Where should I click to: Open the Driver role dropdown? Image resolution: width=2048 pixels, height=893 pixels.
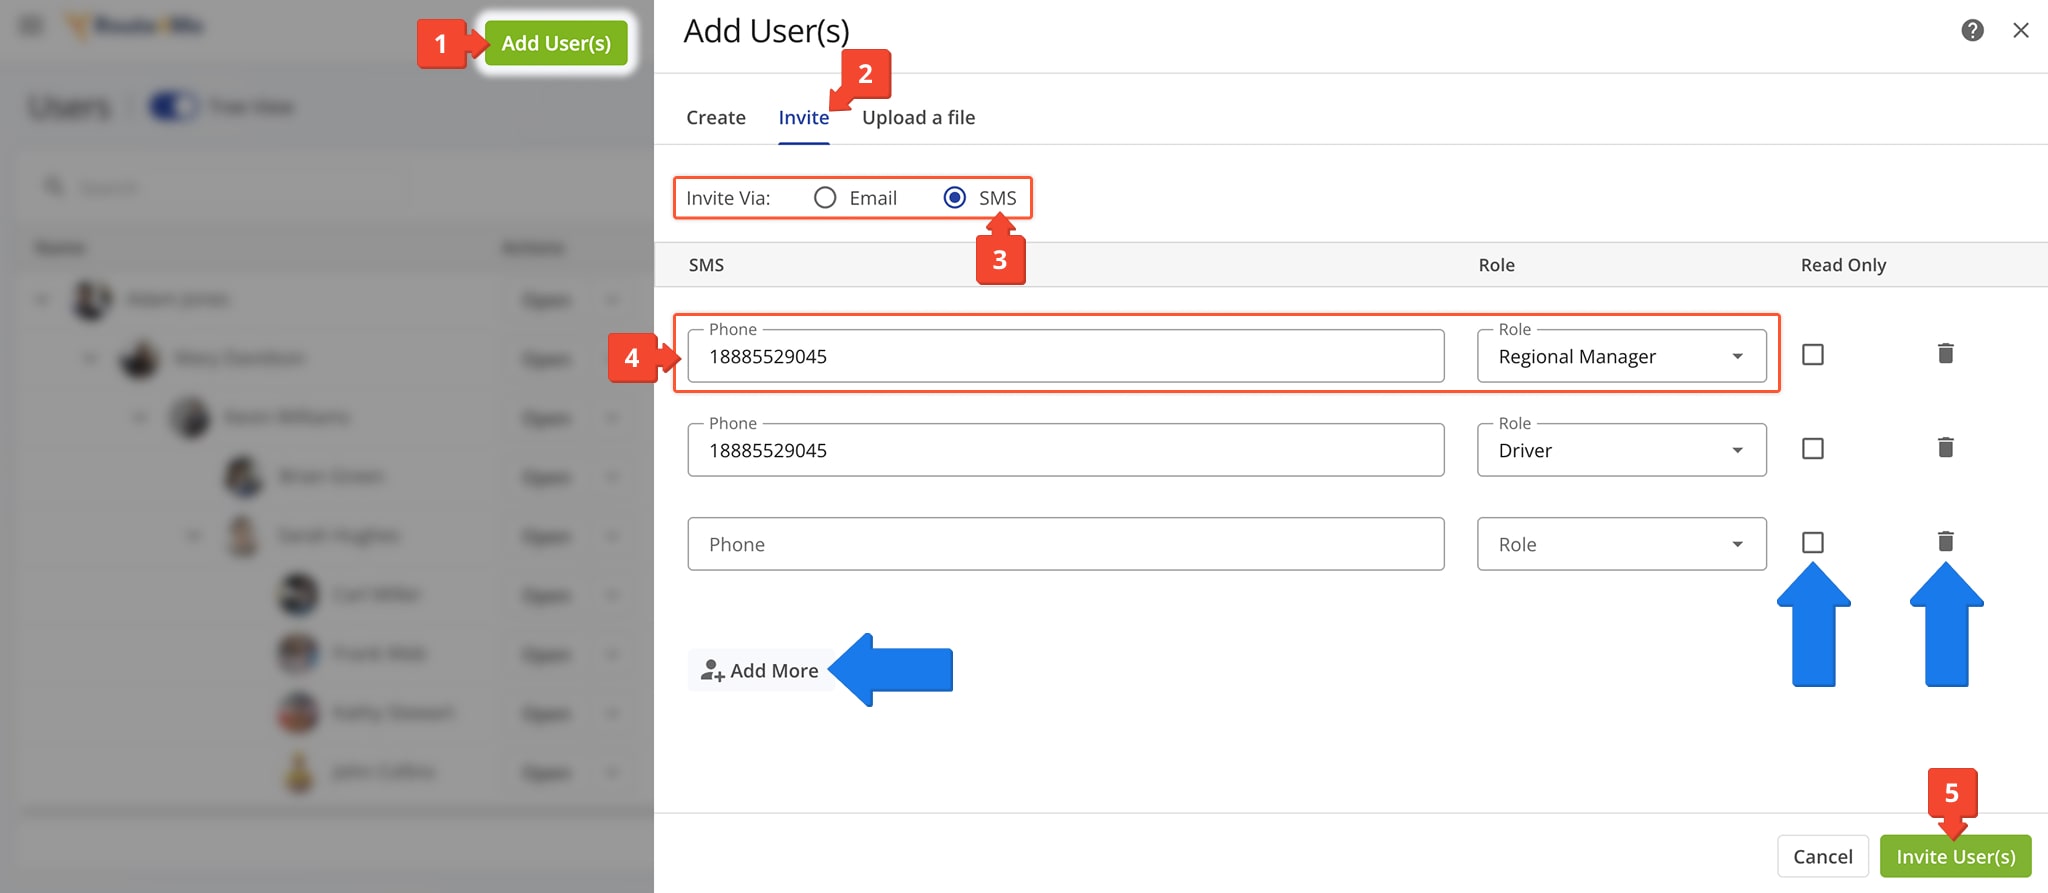[1621, 450]
